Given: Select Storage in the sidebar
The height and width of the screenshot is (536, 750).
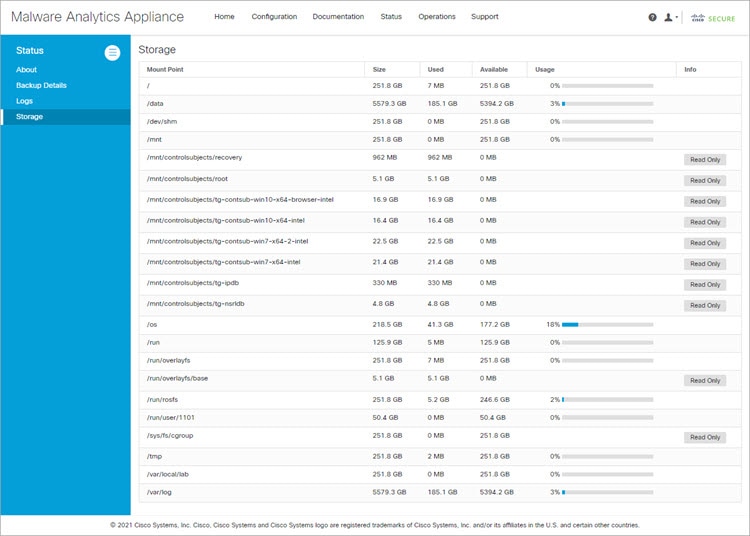Looking at the screenshot, I should pos(66,117).
